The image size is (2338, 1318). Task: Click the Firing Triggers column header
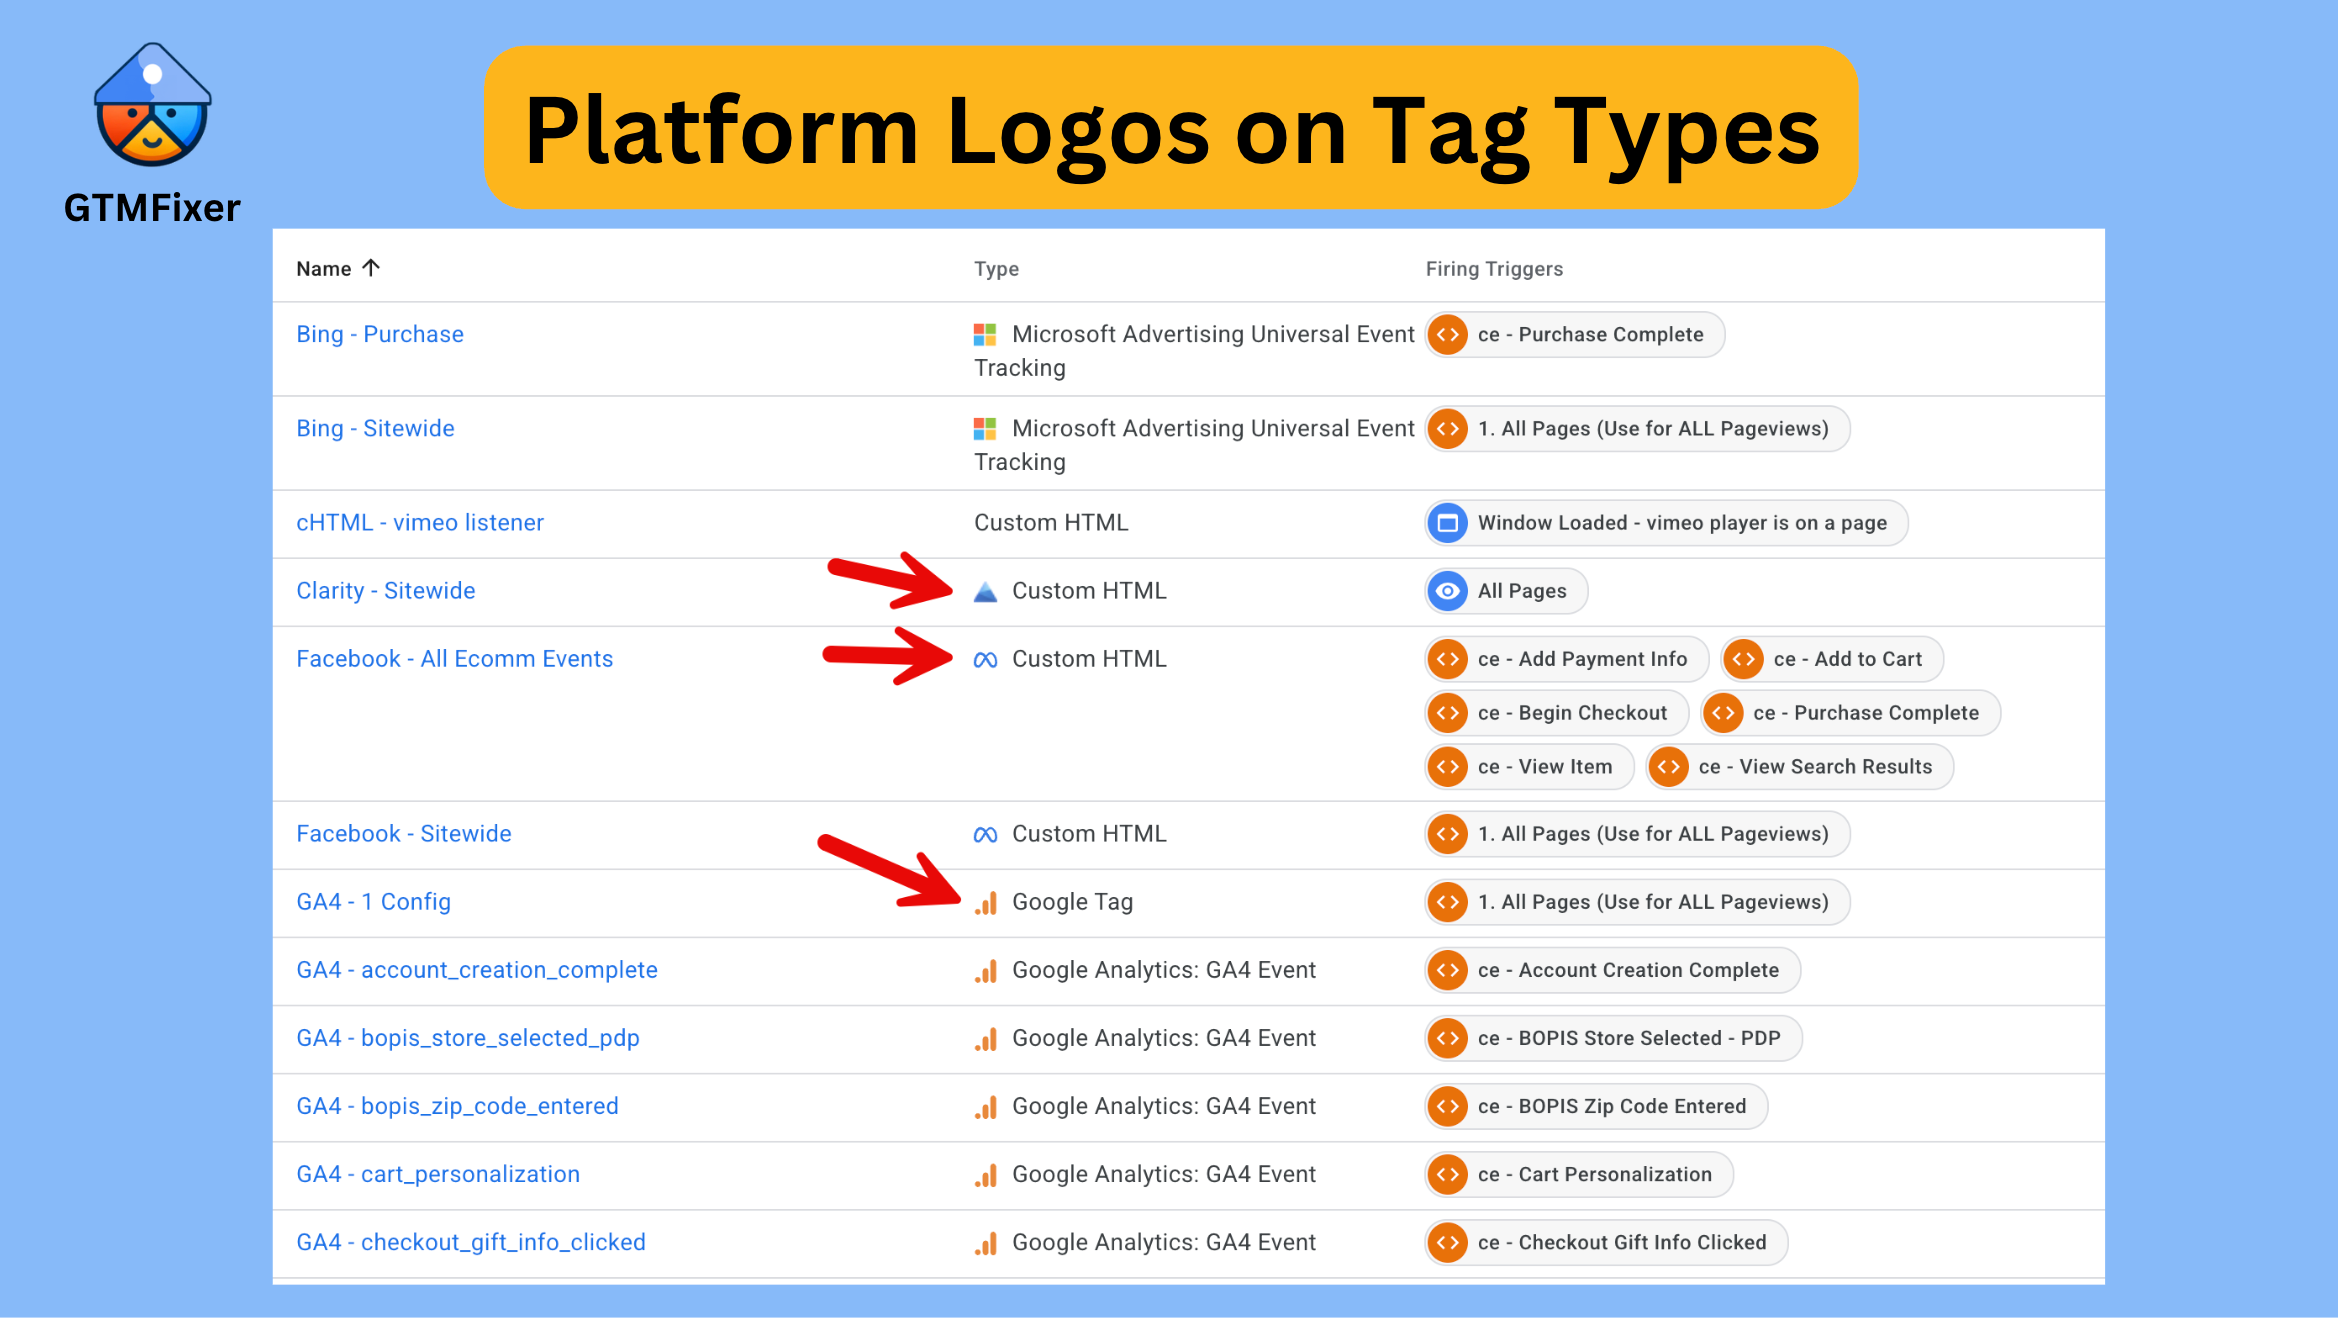(1494, 268)
